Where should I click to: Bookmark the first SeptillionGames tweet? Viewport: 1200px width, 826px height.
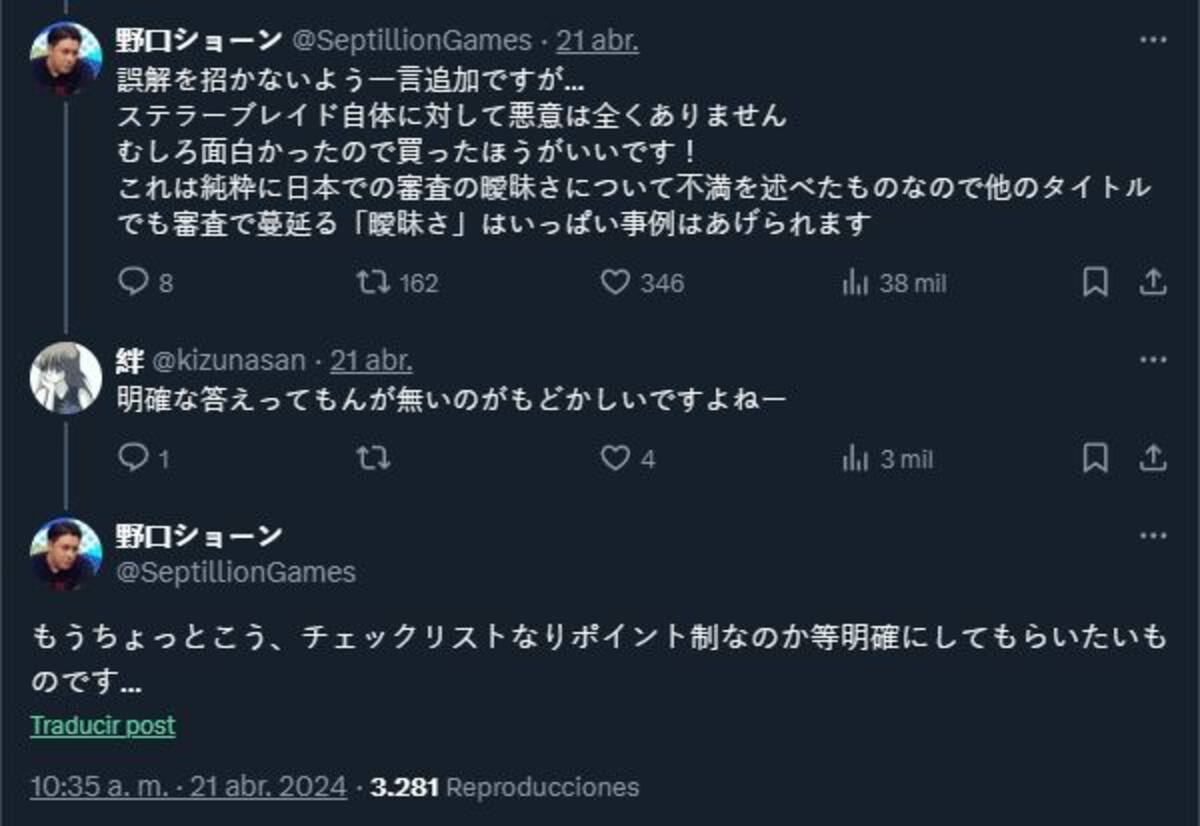pos(1095,283)
